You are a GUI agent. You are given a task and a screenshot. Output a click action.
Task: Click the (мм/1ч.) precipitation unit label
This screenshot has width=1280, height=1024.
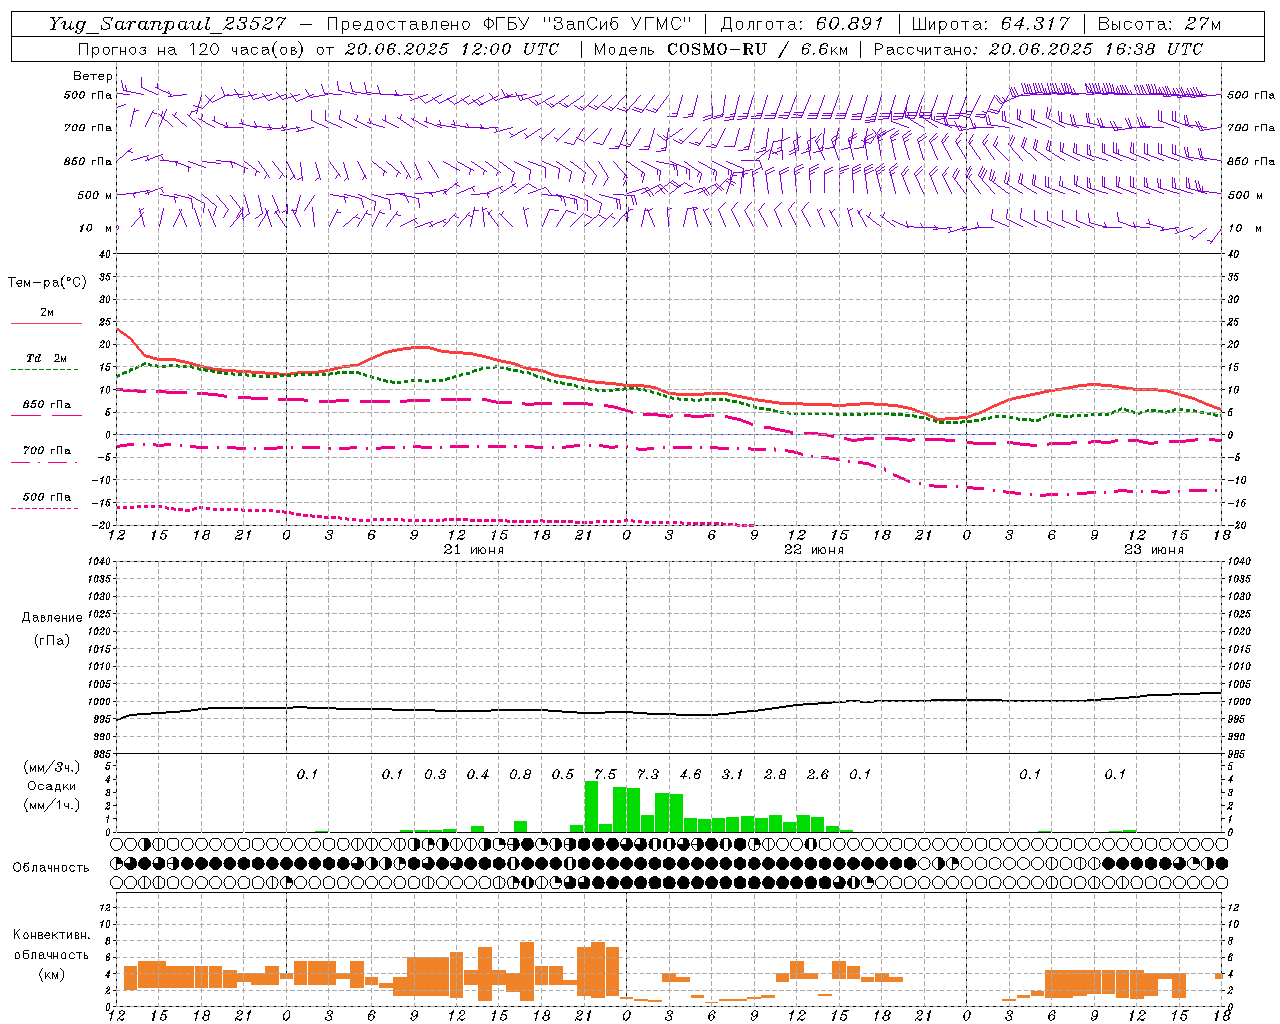tap(52, 805)
